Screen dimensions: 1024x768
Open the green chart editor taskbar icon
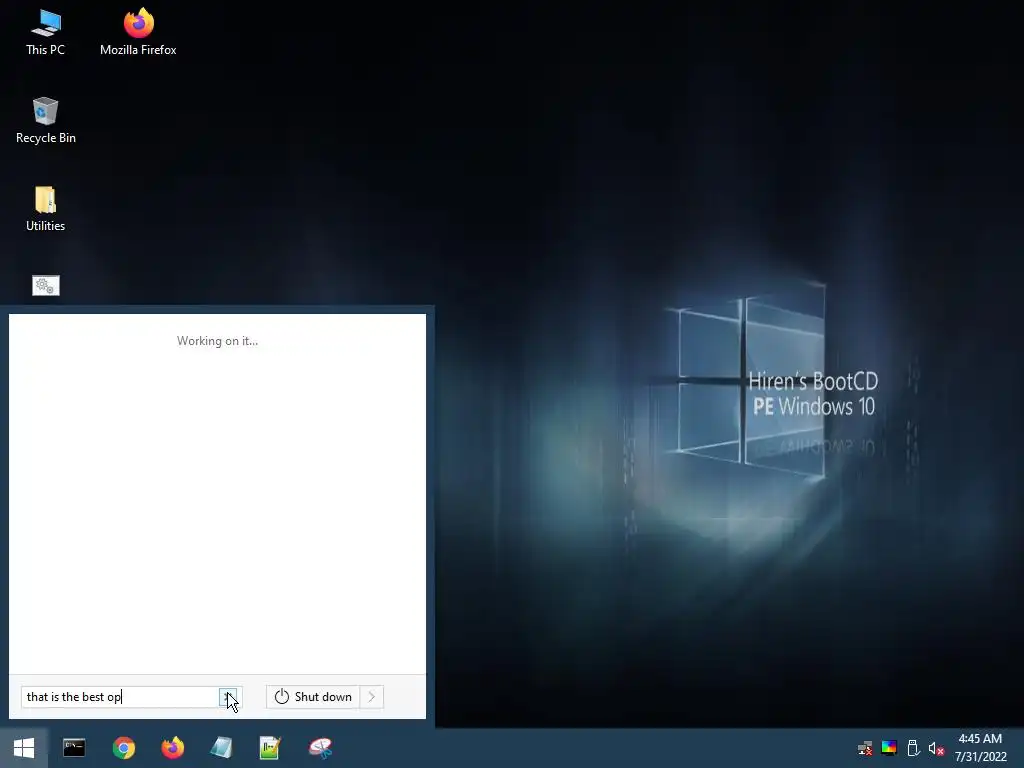(270, 748)
